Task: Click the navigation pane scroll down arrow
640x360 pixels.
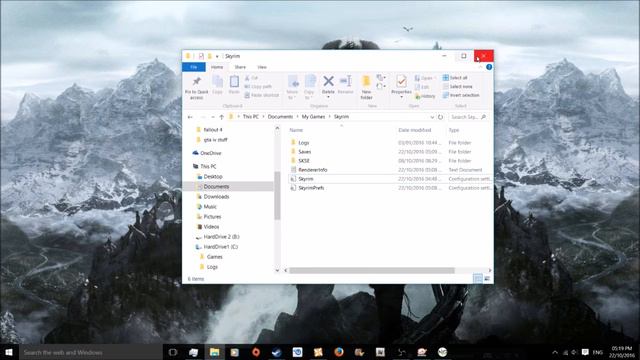Action: pyautogui.click(x=277, y=270)
